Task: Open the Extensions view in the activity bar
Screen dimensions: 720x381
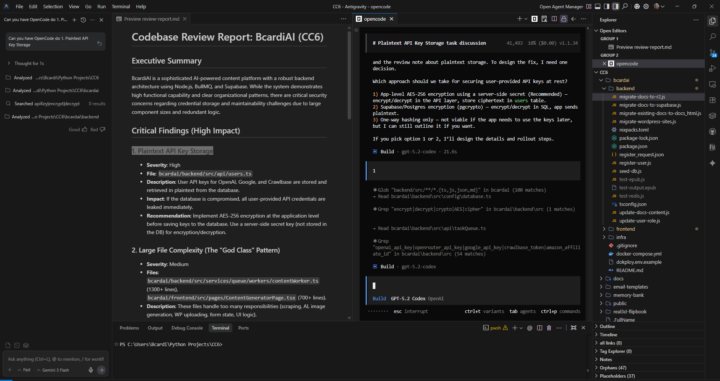Action: click(712, 100)
